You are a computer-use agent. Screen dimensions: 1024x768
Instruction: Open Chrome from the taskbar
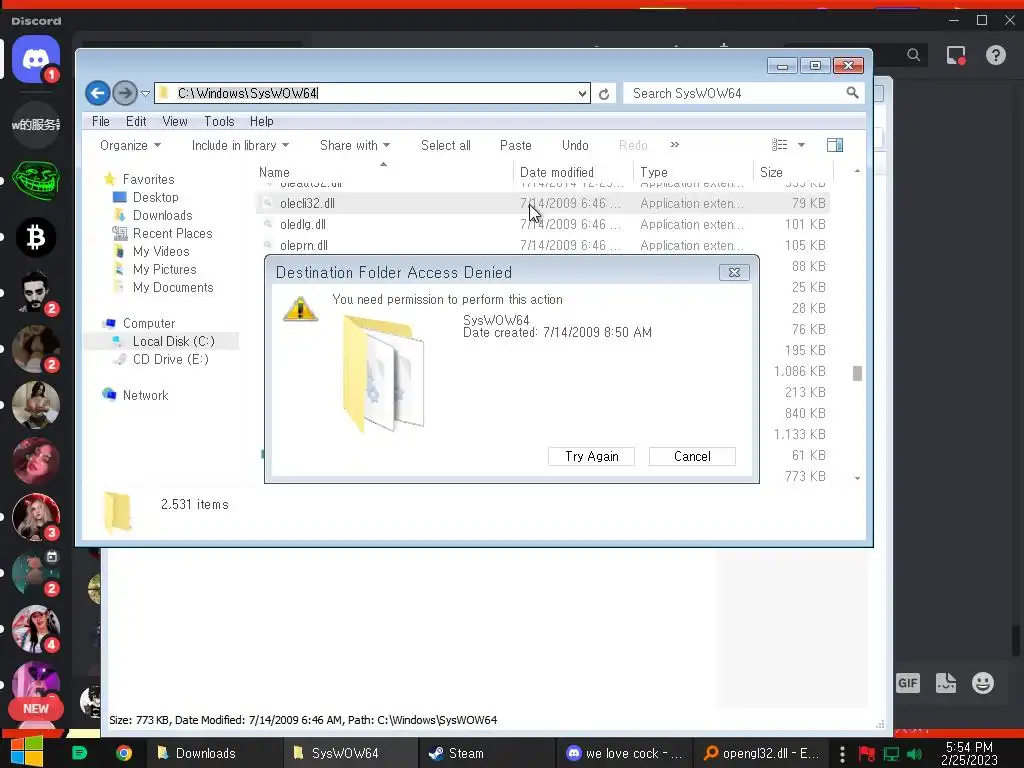[123, 753]
